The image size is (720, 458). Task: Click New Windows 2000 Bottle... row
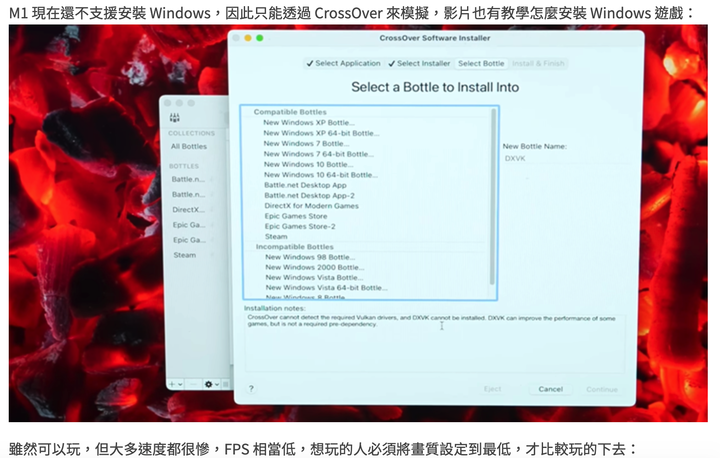click(315, 267)
